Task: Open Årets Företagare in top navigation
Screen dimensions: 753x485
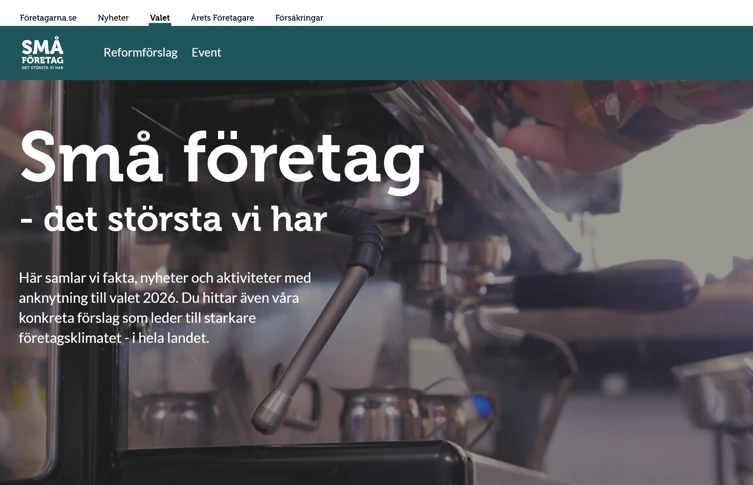Action: point(222,18)
